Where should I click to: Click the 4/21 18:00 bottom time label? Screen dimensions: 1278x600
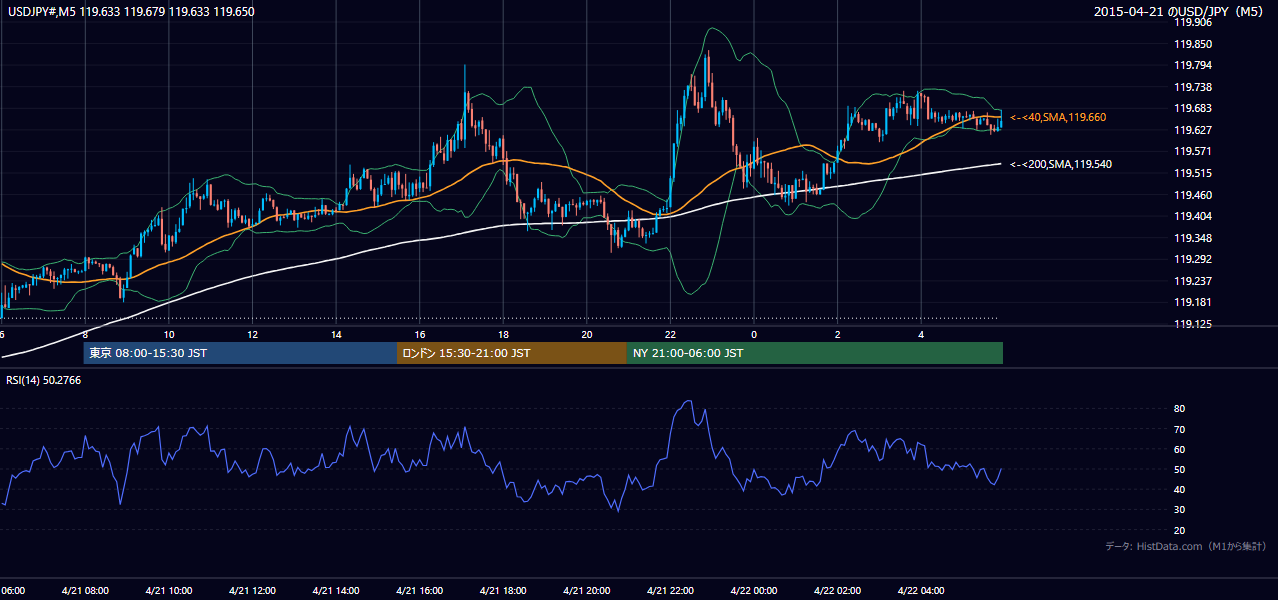click(x=503, y=590)
